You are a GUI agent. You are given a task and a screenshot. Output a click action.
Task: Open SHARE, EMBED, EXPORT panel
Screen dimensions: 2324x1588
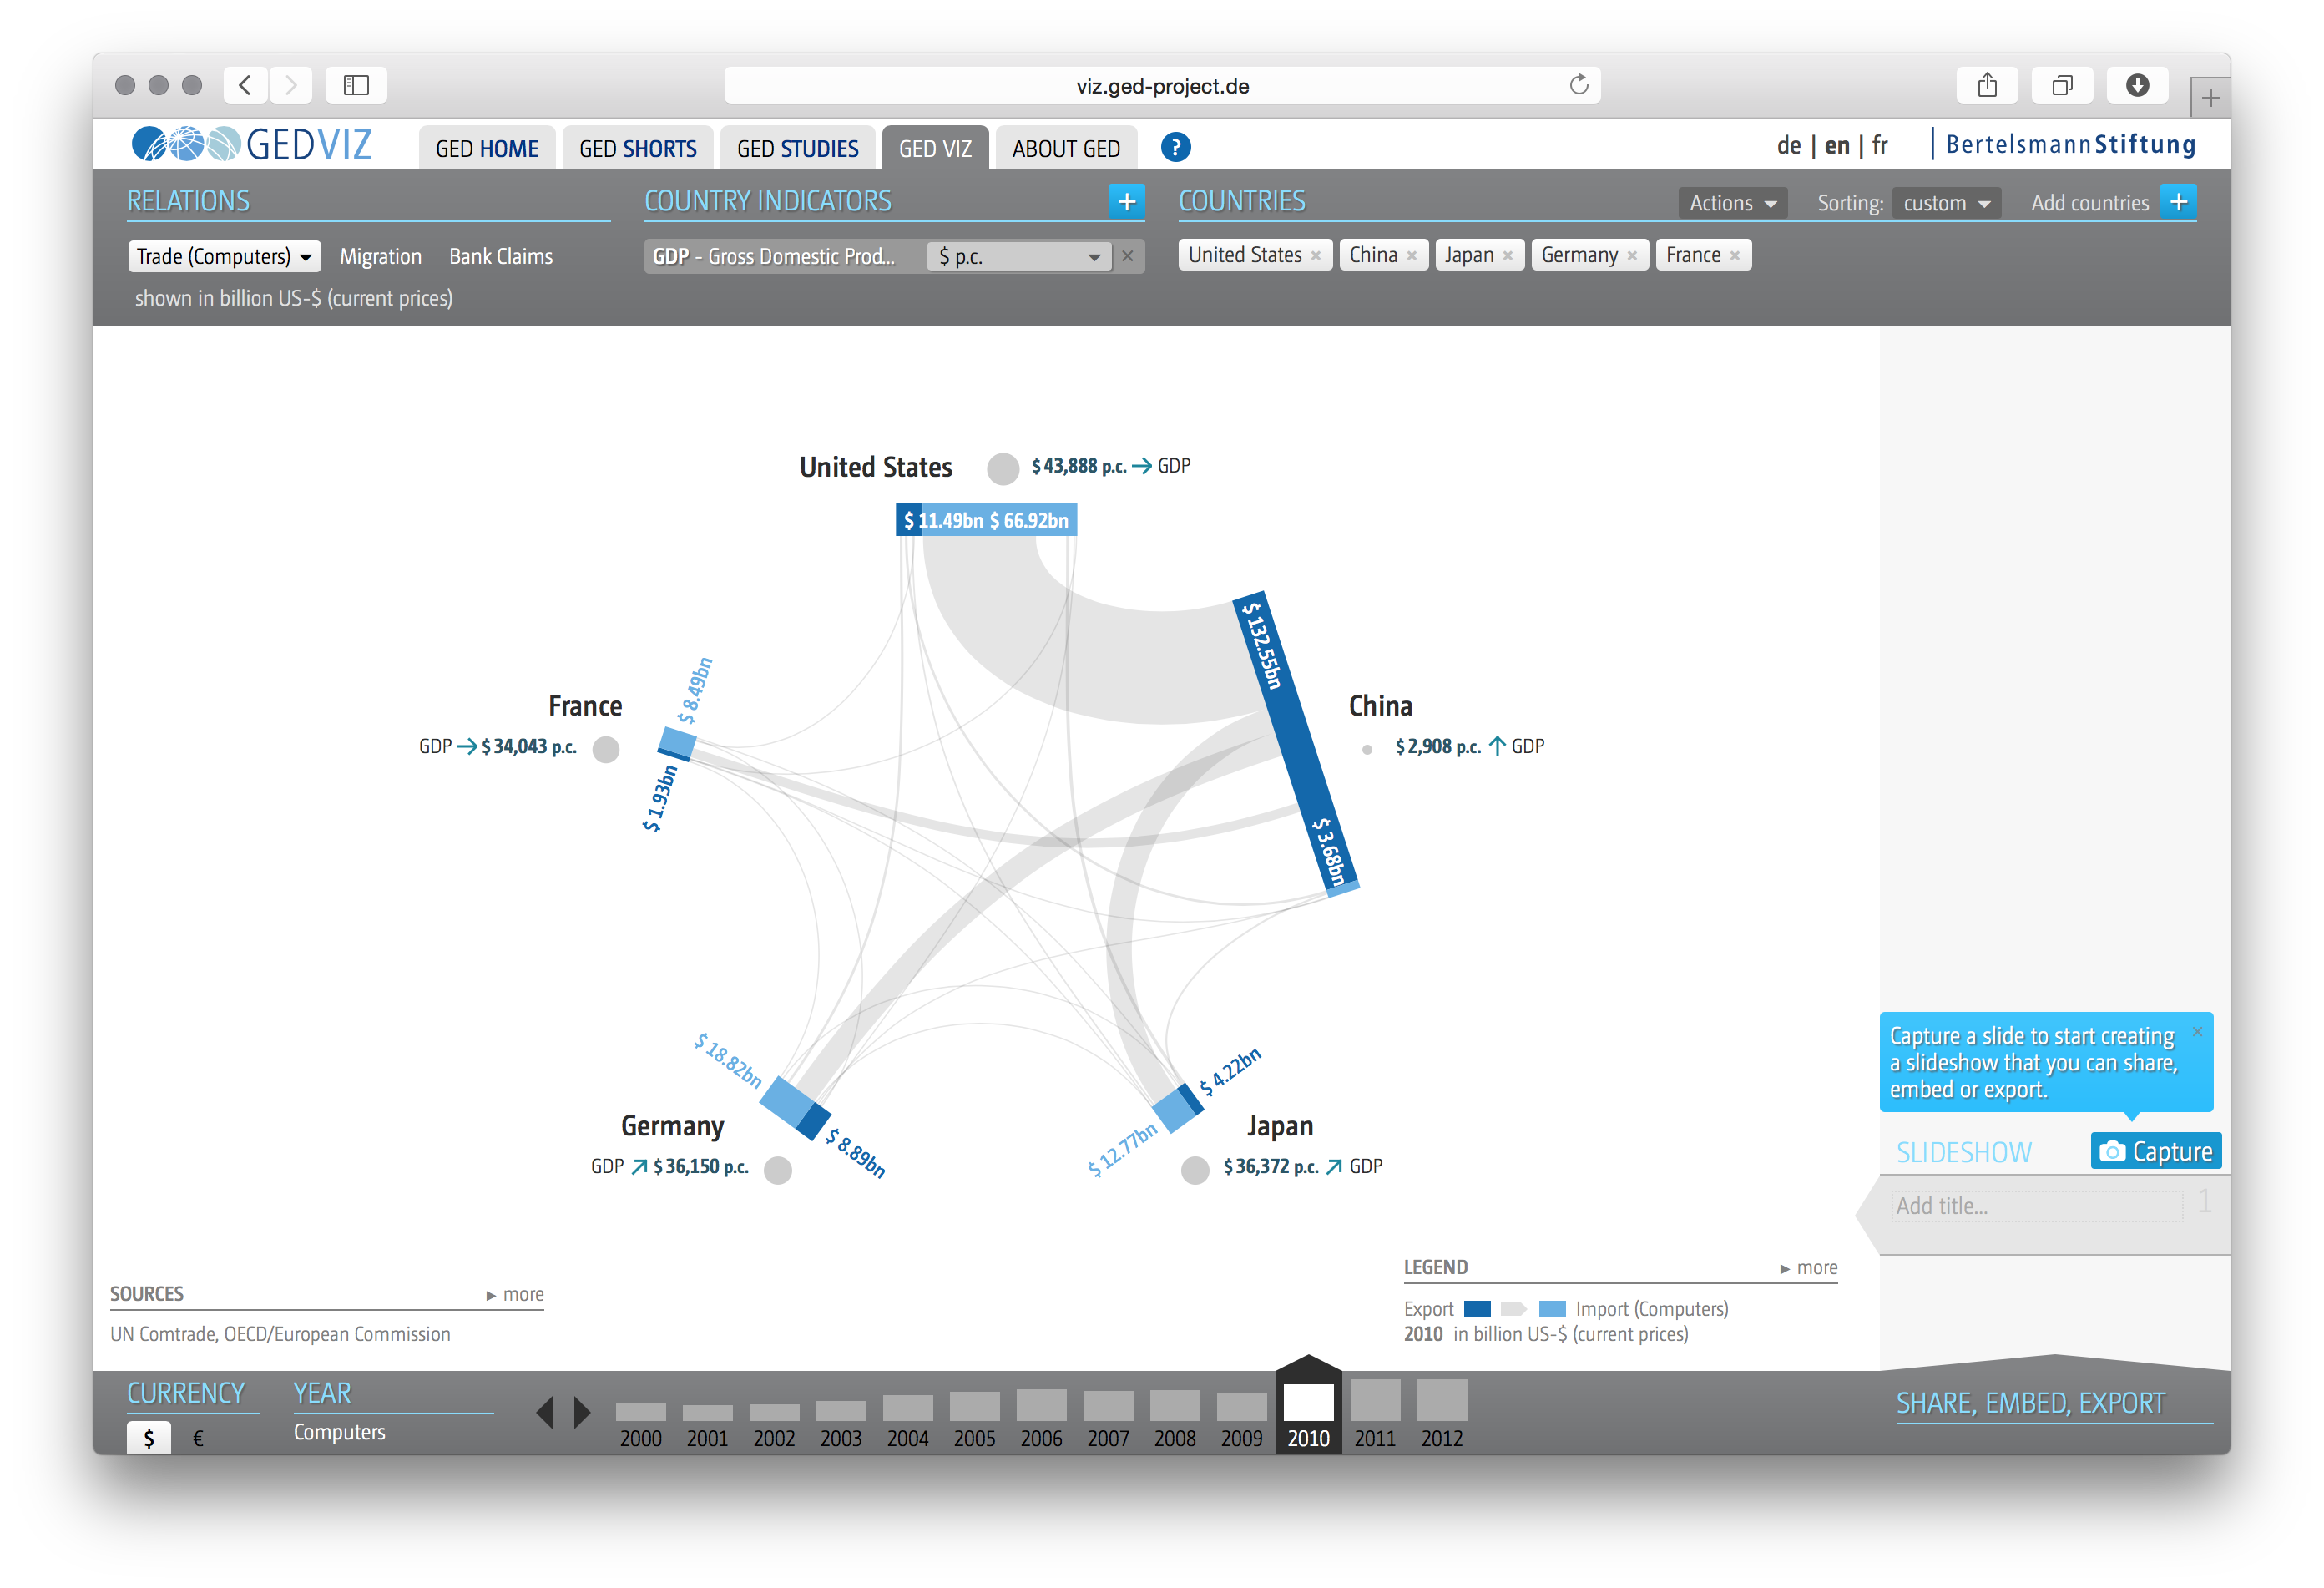tap(2030, 1403)
